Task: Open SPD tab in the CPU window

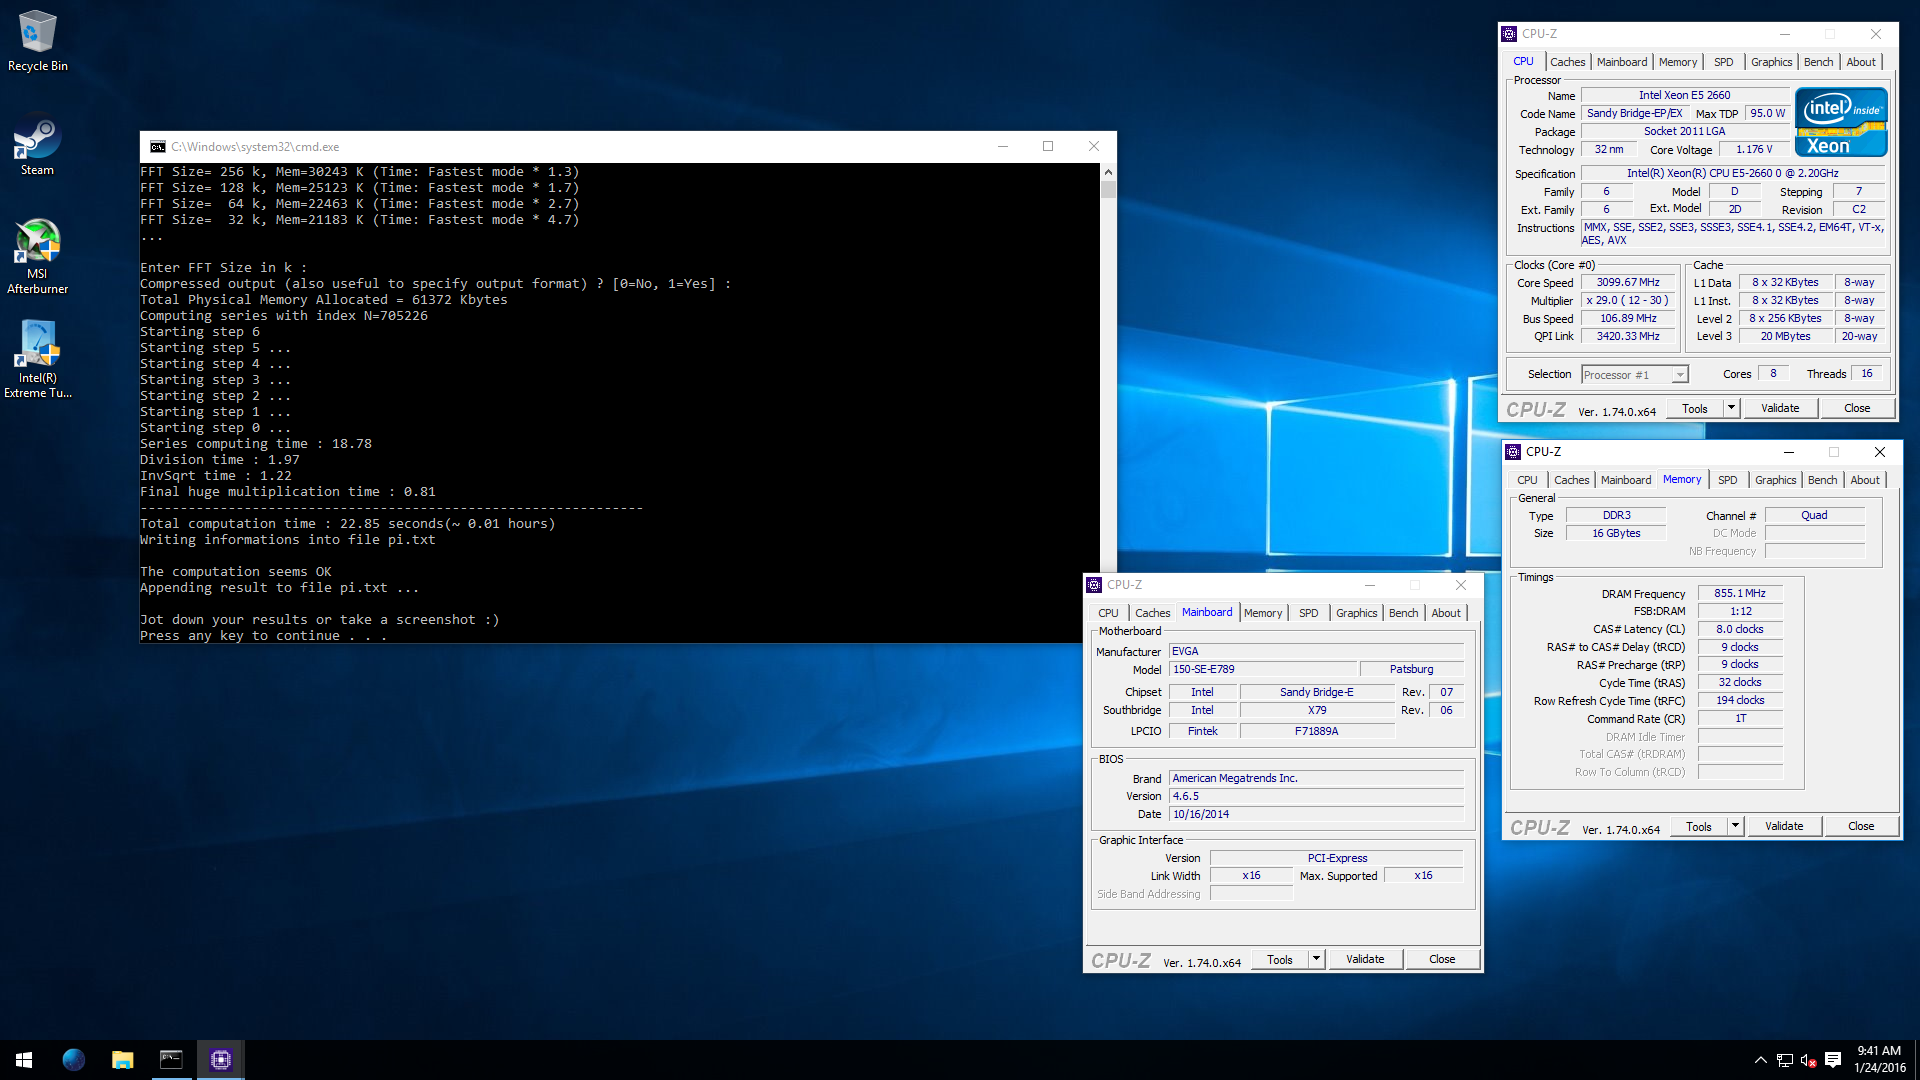Action: click(1723, 62)
